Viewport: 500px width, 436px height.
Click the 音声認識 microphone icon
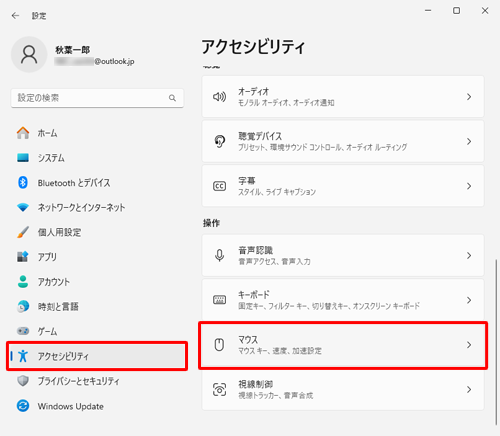click(x=219, y=255)
